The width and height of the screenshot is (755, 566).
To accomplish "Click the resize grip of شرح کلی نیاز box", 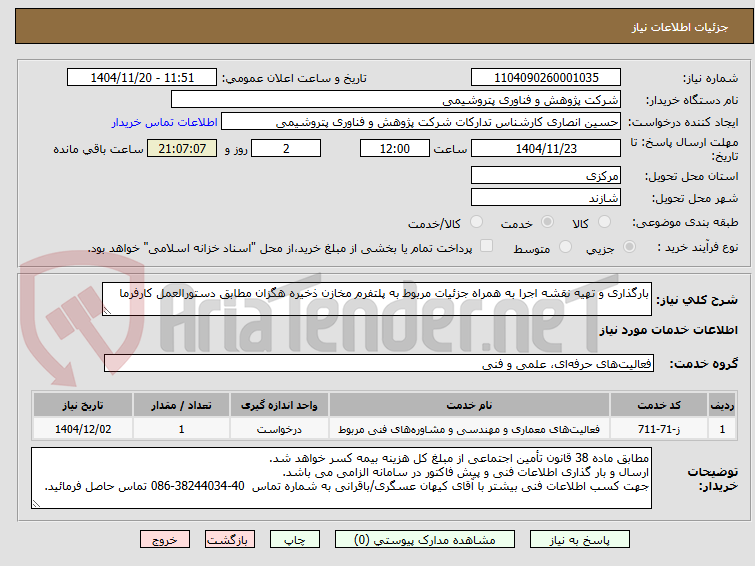I will (107, 311).
